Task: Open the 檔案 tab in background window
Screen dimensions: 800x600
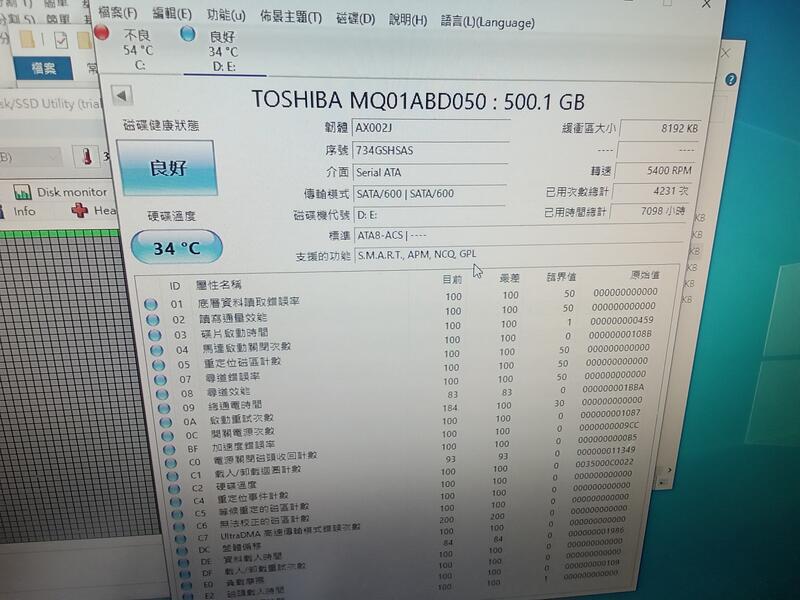Action: (x=44, y=68)
